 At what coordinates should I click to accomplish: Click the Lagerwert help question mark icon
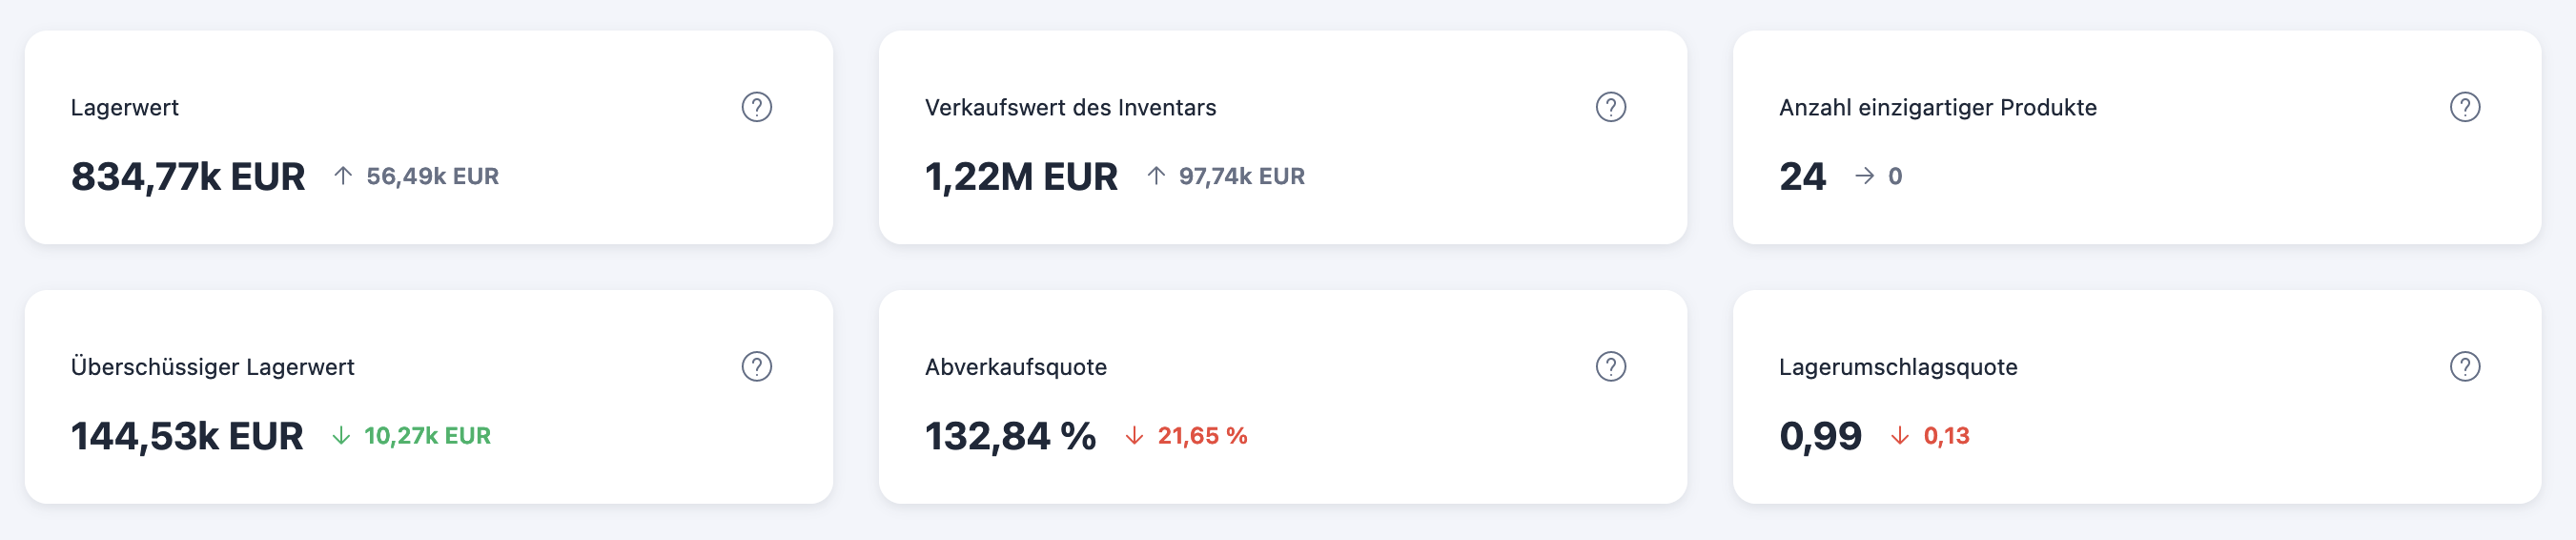pos(756,107)
